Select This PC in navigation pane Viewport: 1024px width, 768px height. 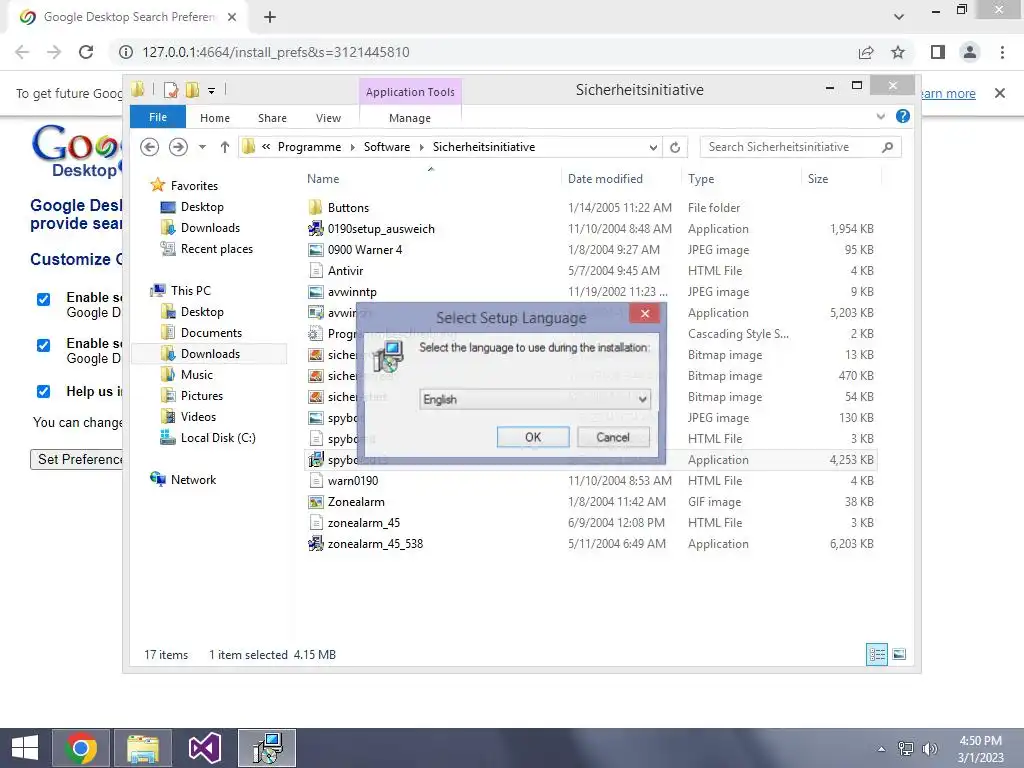coord(191,291)
